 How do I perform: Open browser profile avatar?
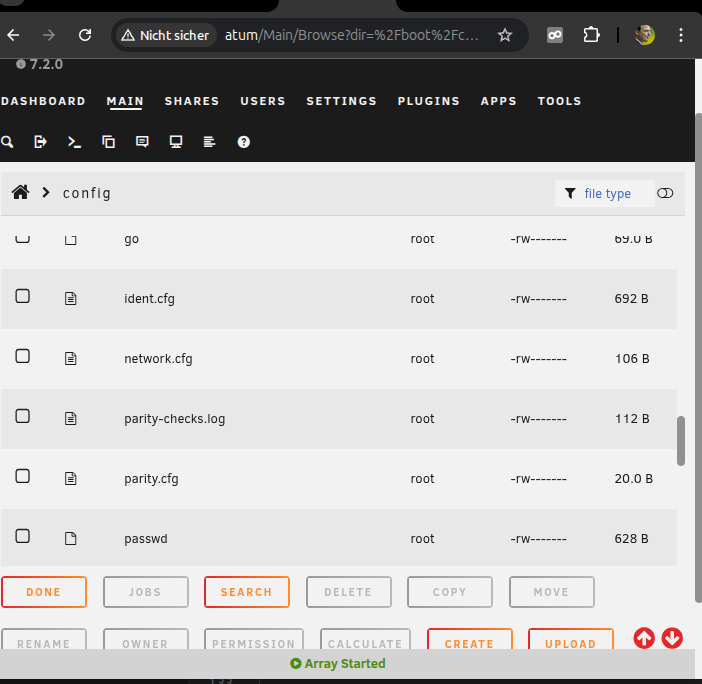tap(645, 35)
